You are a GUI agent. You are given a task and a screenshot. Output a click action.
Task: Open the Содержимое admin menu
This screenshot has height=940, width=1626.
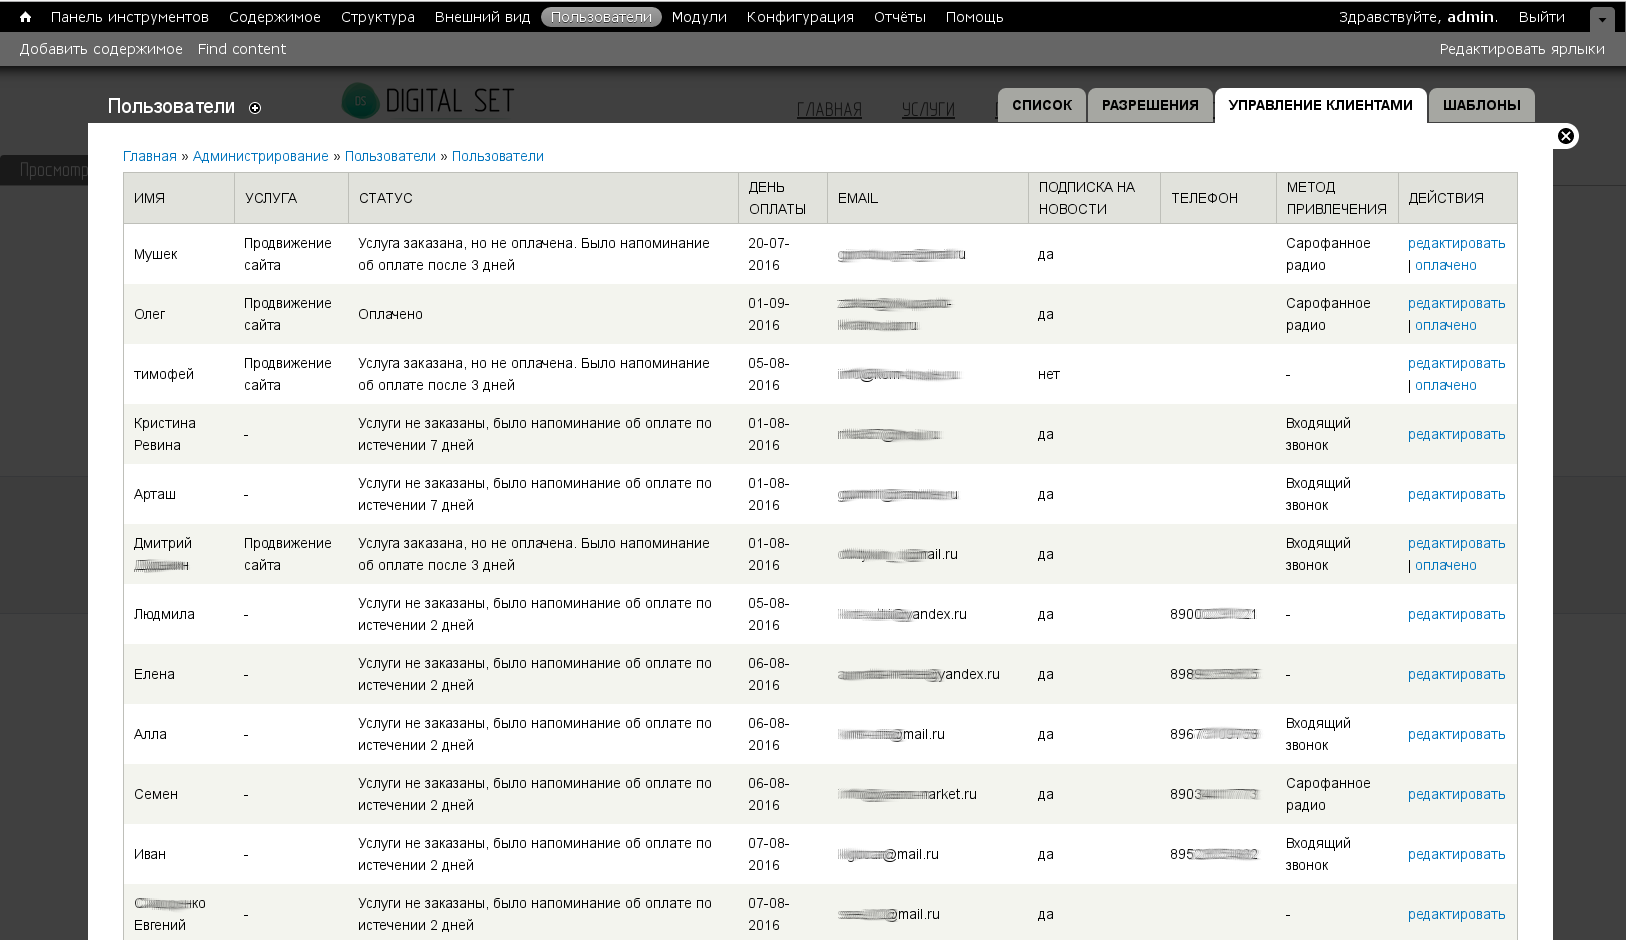[274, 17]
